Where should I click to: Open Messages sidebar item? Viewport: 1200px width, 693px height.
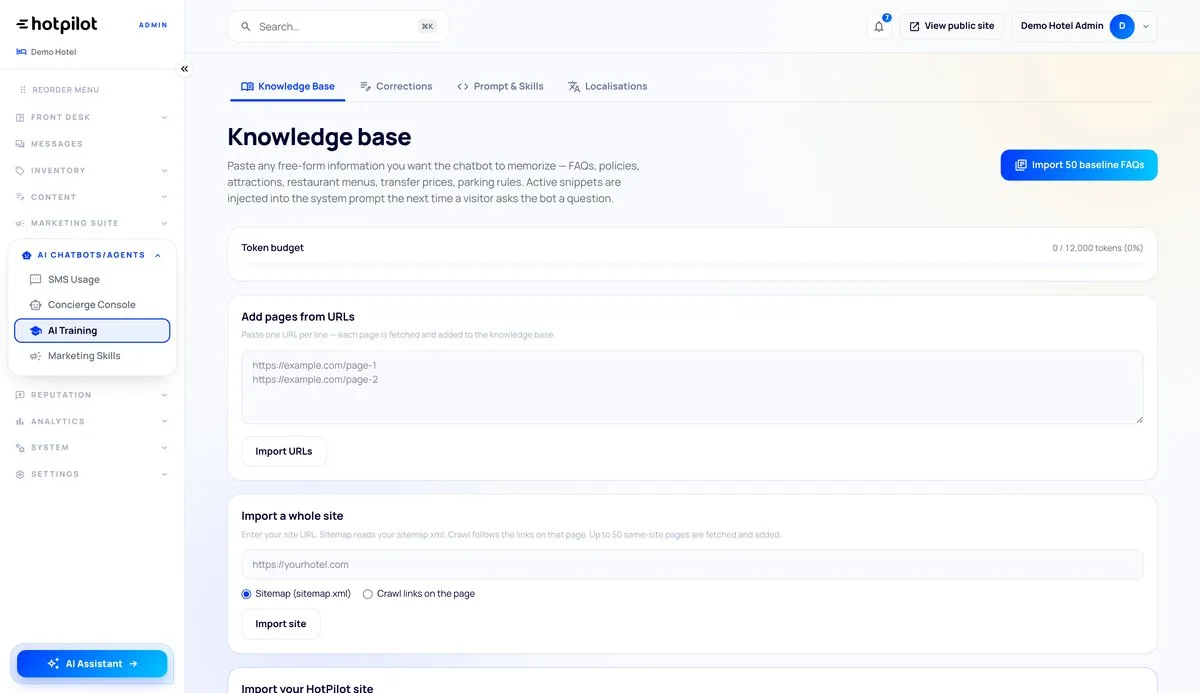[92, 144]
